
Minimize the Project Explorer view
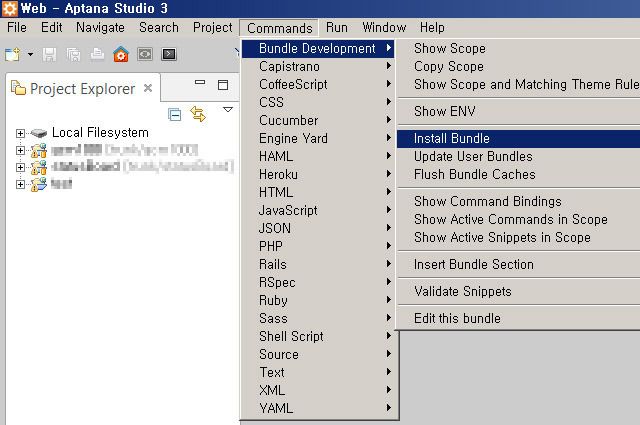pos(200,83)
